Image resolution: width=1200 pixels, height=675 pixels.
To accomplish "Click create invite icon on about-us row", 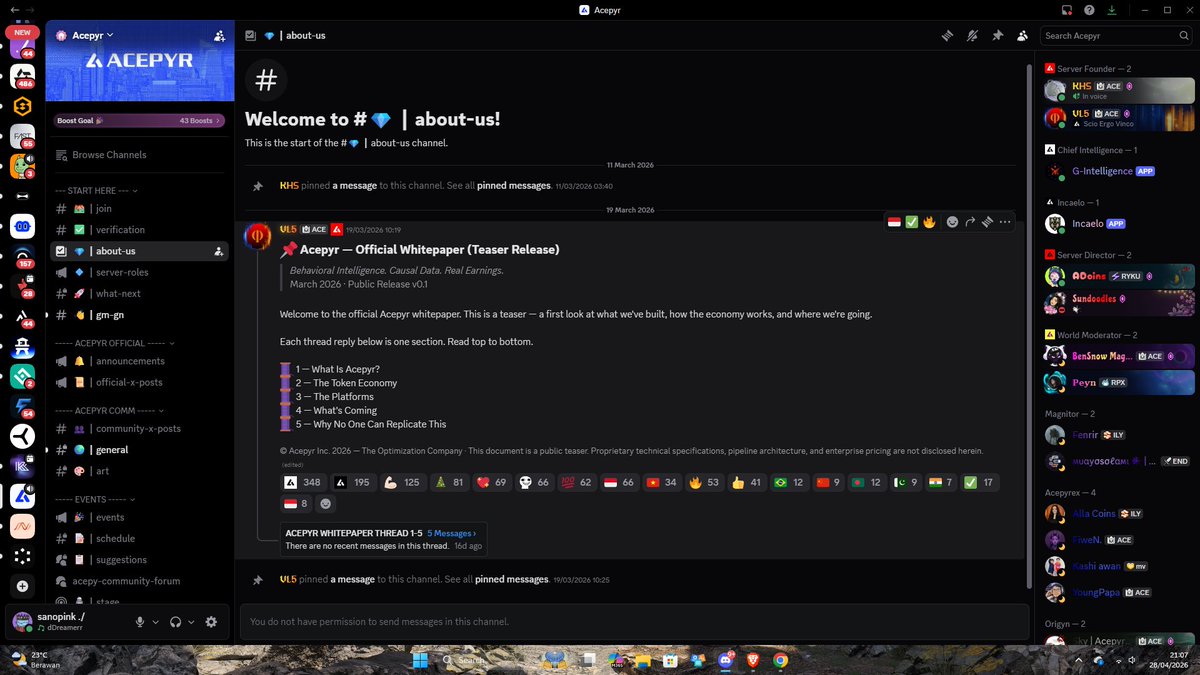I will coord(218,251).
